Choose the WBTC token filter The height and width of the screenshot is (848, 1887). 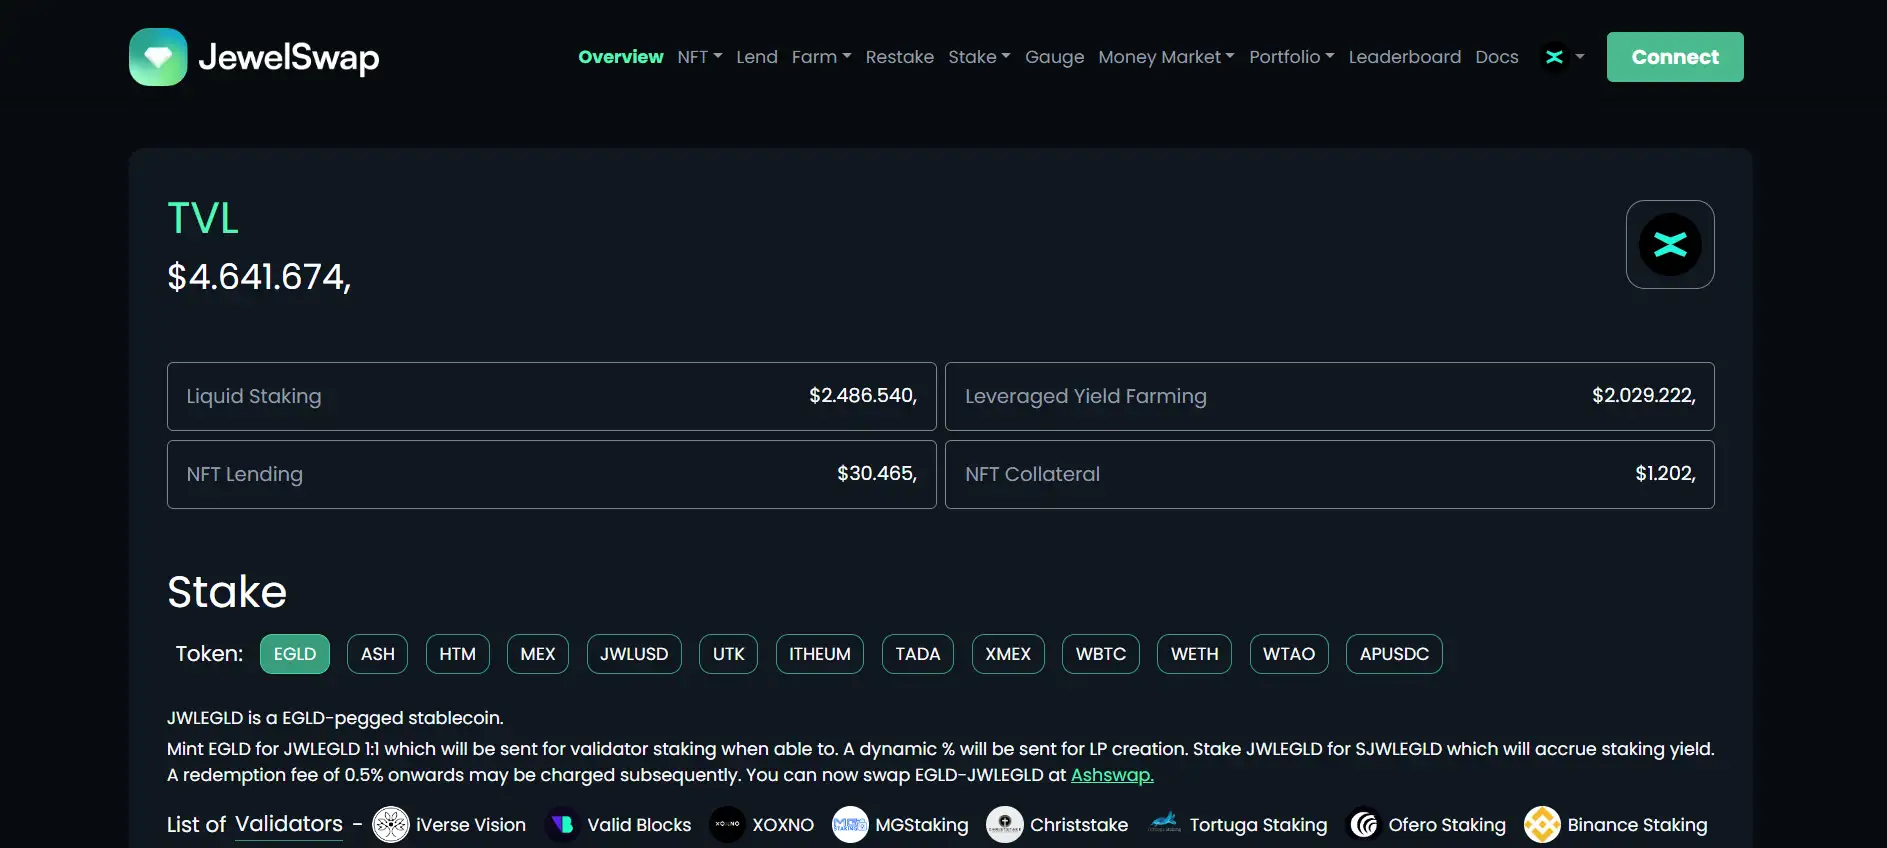(1100, 654)
